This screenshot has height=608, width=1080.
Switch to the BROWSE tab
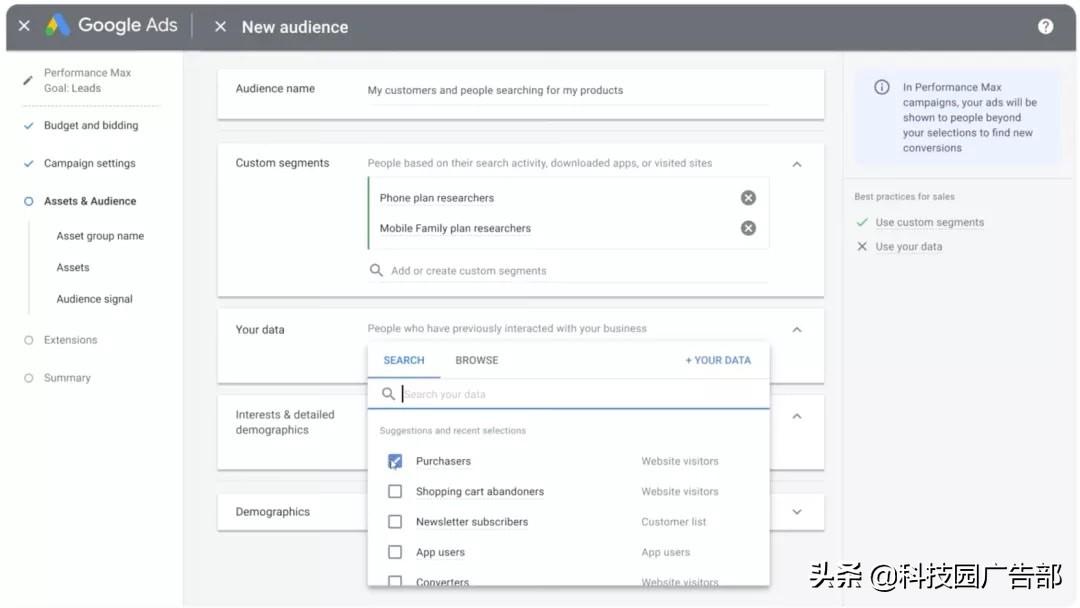click(x=477, y=360)
